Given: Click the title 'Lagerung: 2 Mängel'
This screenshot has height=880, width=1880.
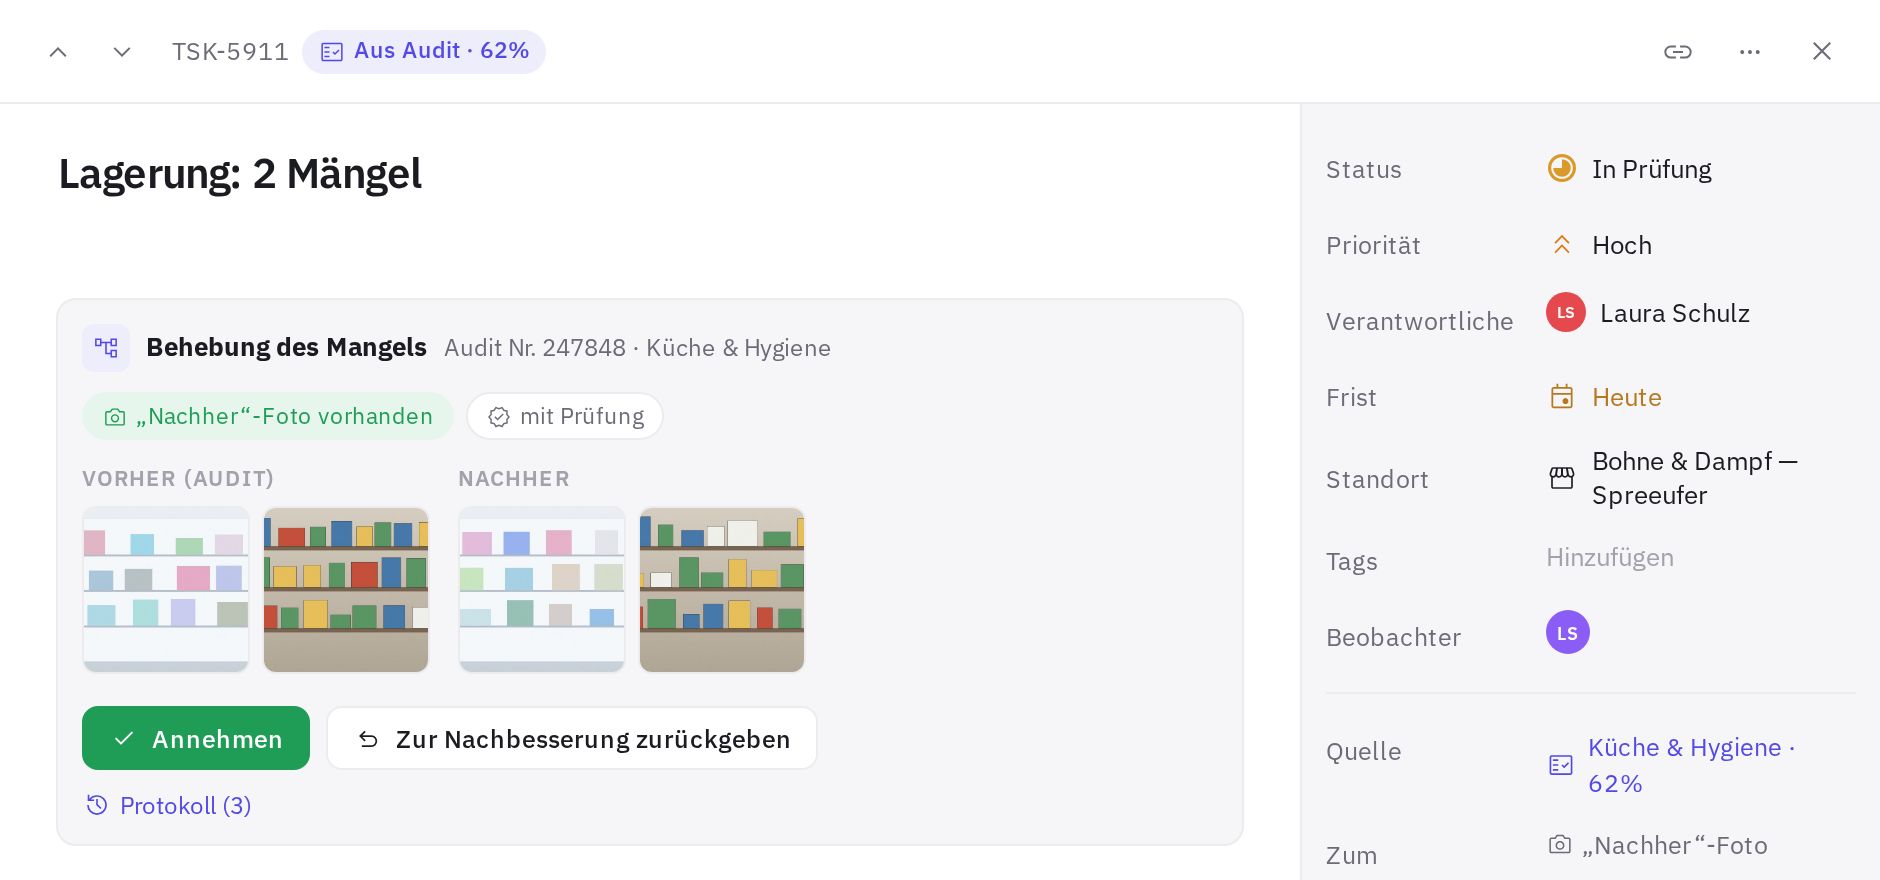Looking at the screenshot, I should point(240,173).
